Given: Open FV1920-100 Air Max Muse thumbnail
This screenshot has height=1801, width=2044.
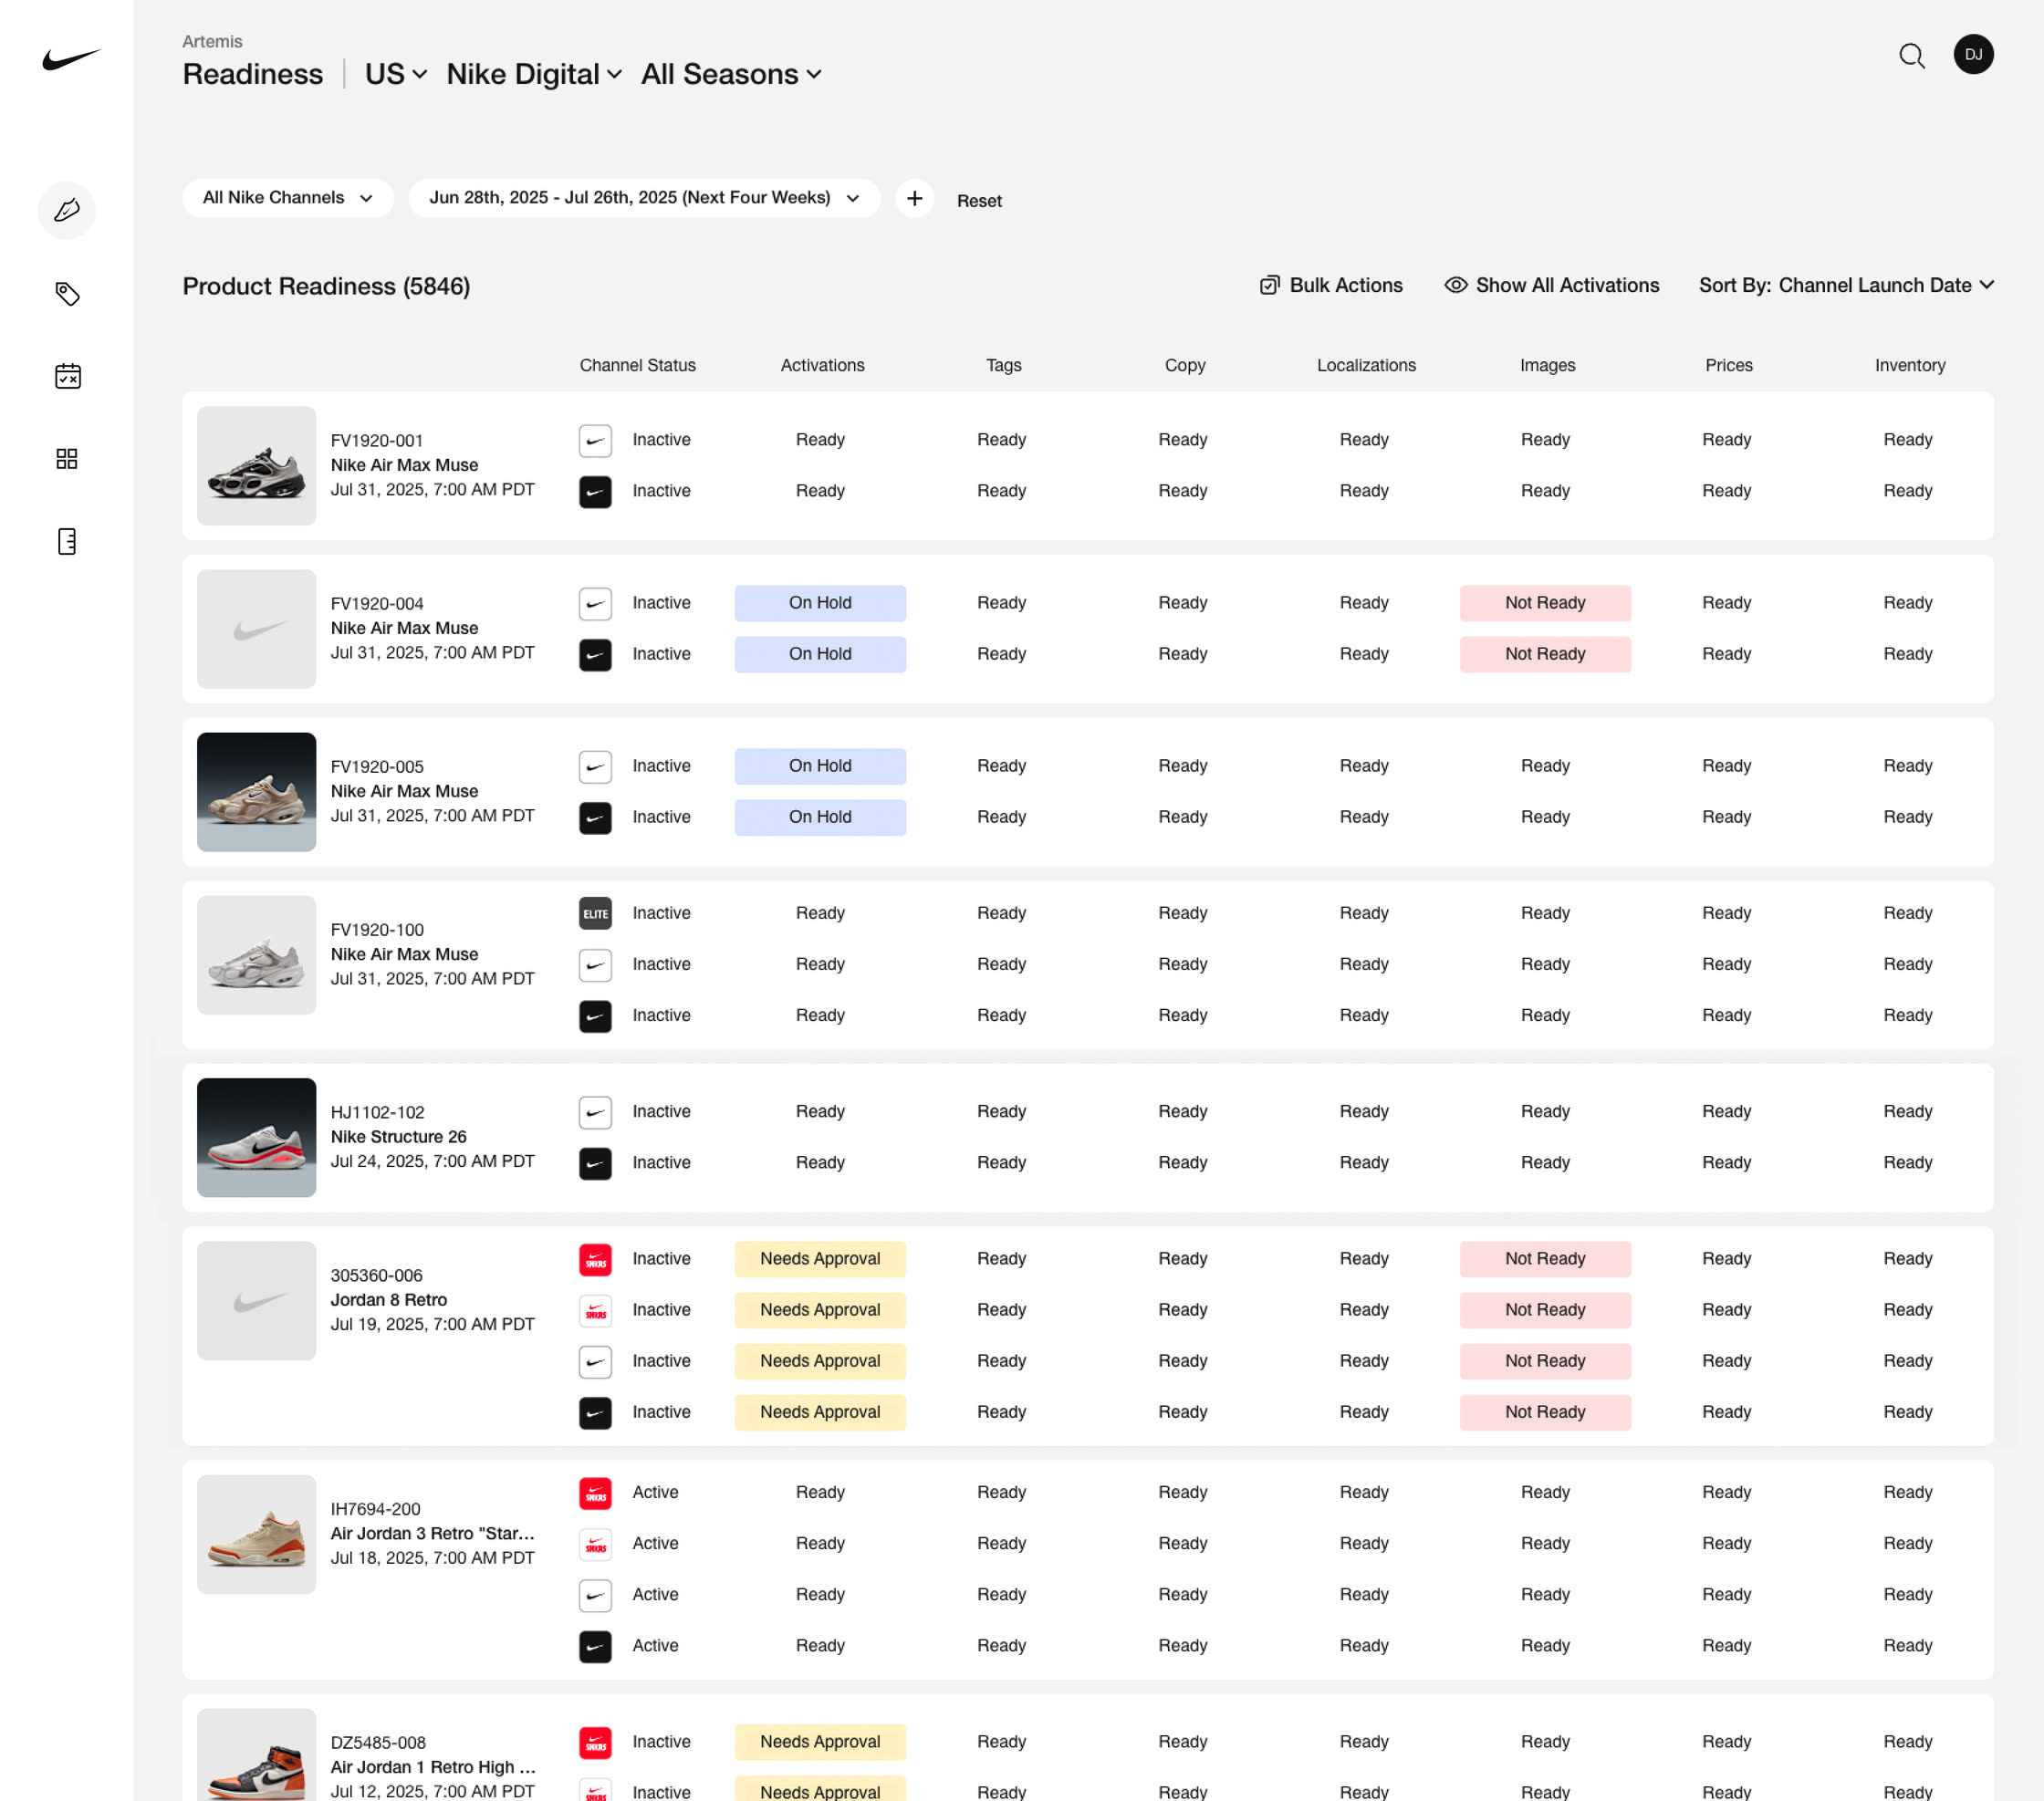Looking at the screenshot, I should (256, 955).
